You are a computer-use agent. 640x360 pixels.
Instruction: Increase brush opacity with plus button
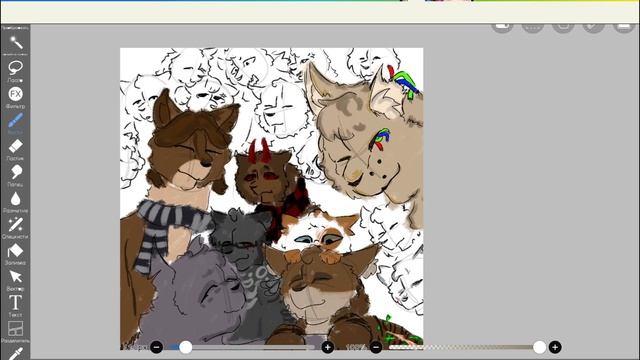555,347
